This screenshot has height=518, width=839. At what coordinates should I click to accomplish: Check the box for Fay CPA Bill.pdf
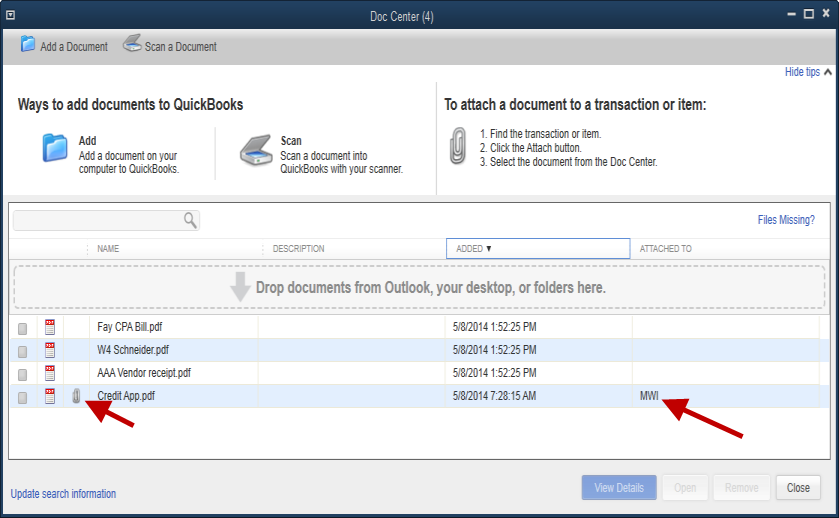tap(22, 329)
